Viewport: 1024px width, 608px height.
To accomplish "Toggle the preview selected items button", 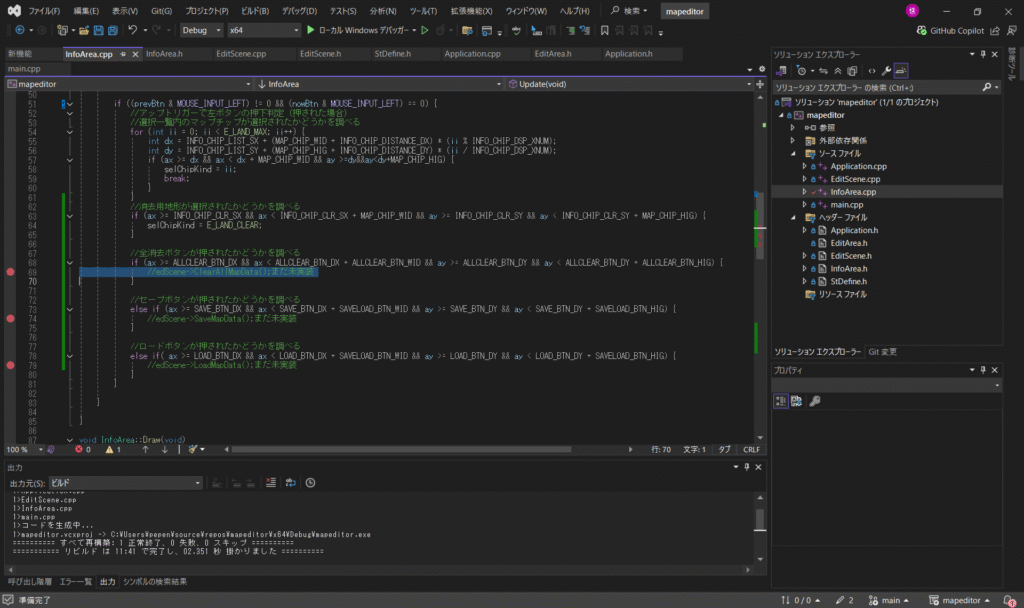I will coord(902,71).
